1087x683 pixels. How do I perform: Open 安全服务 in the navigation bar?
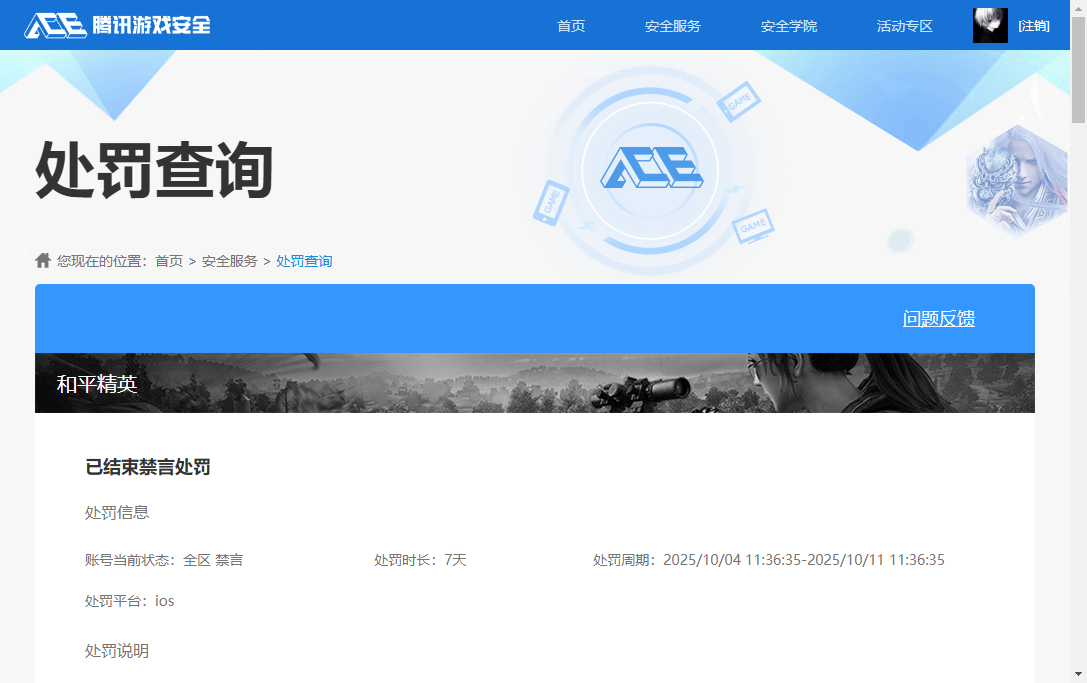(x=674, y=26)
